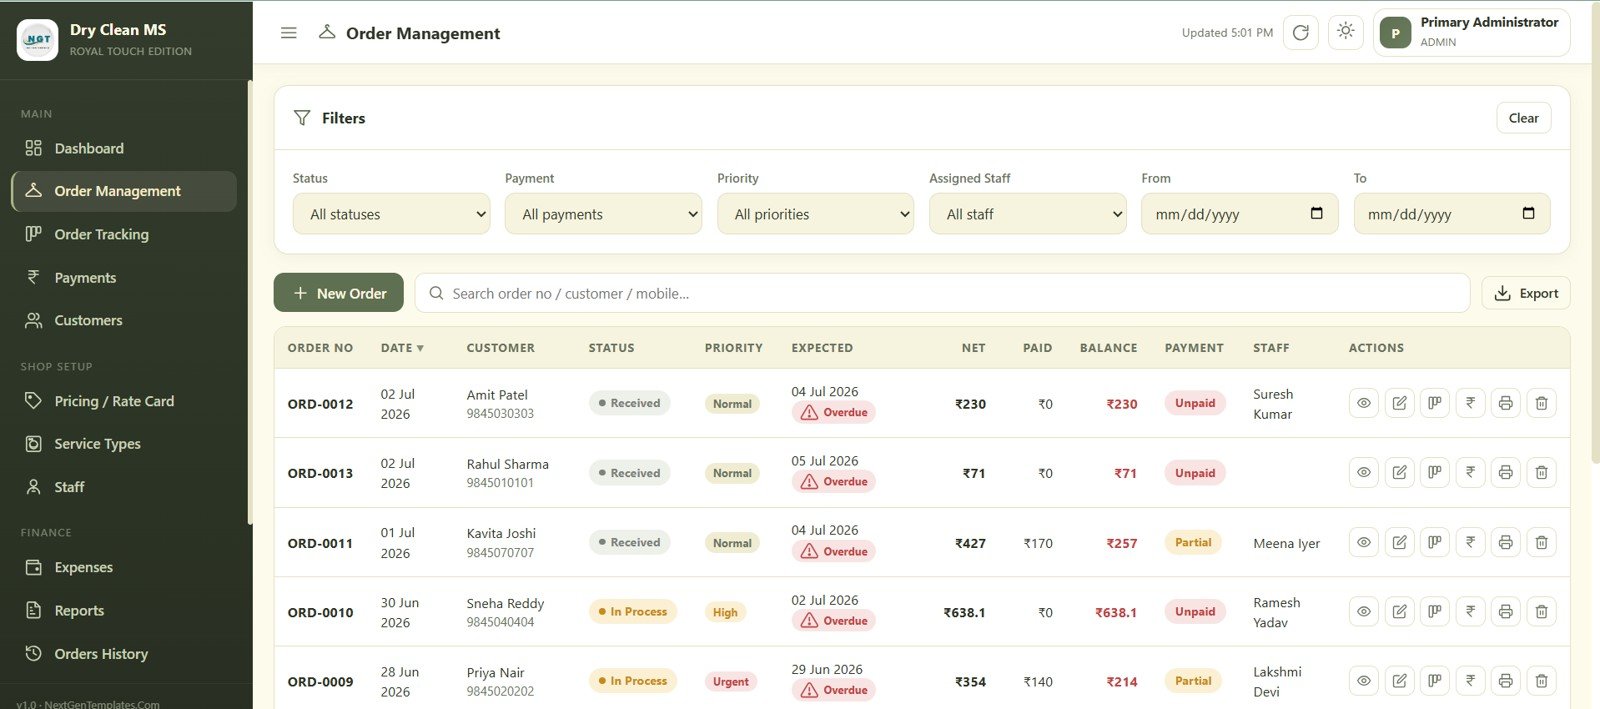Image resolution: width=1600 pixels, height=709 pixels.
Task: Click the Overdue badge for ORD-0013
Action: (x=834, y=481)
